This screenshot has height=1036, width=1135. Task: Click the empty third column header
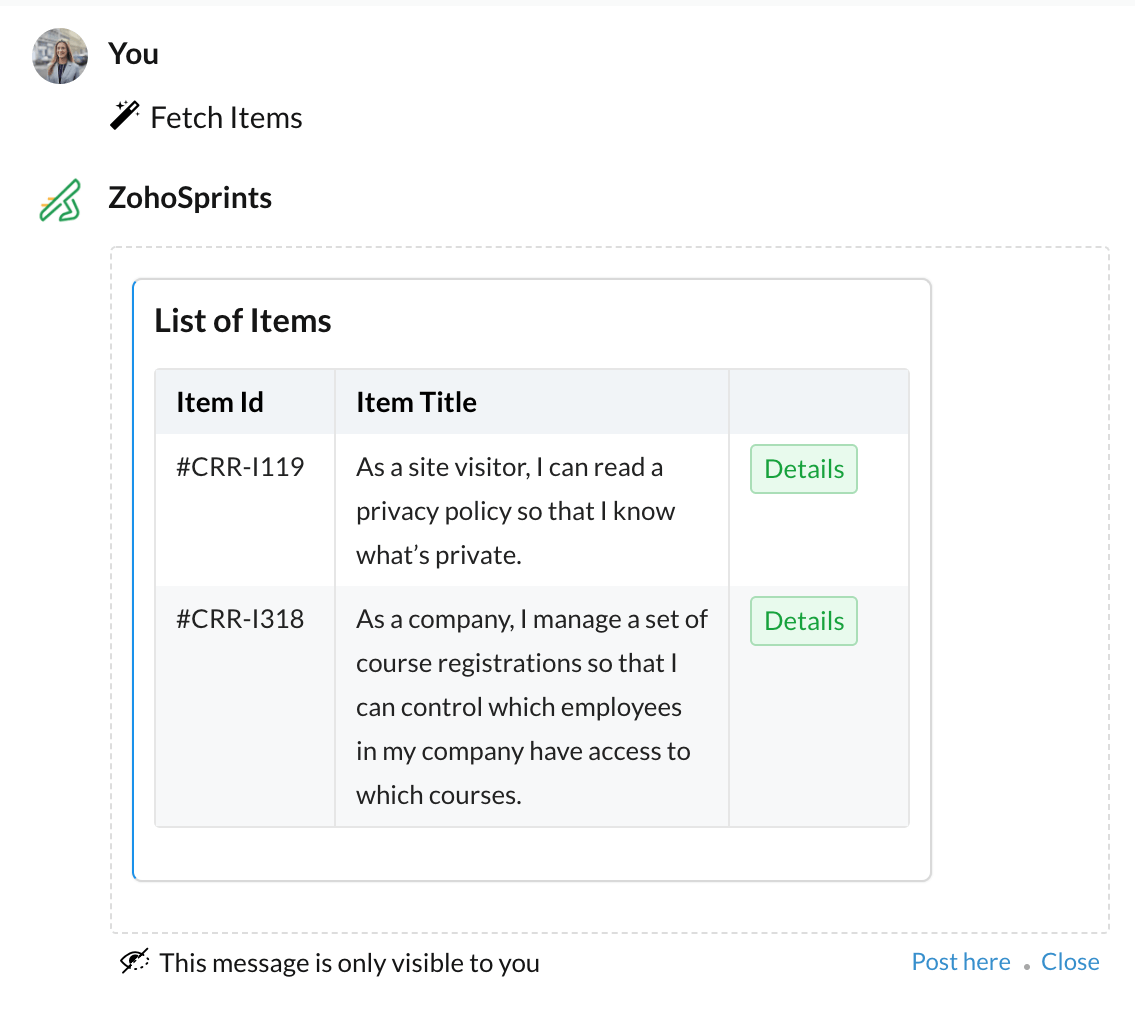click(x=819, y=402)
